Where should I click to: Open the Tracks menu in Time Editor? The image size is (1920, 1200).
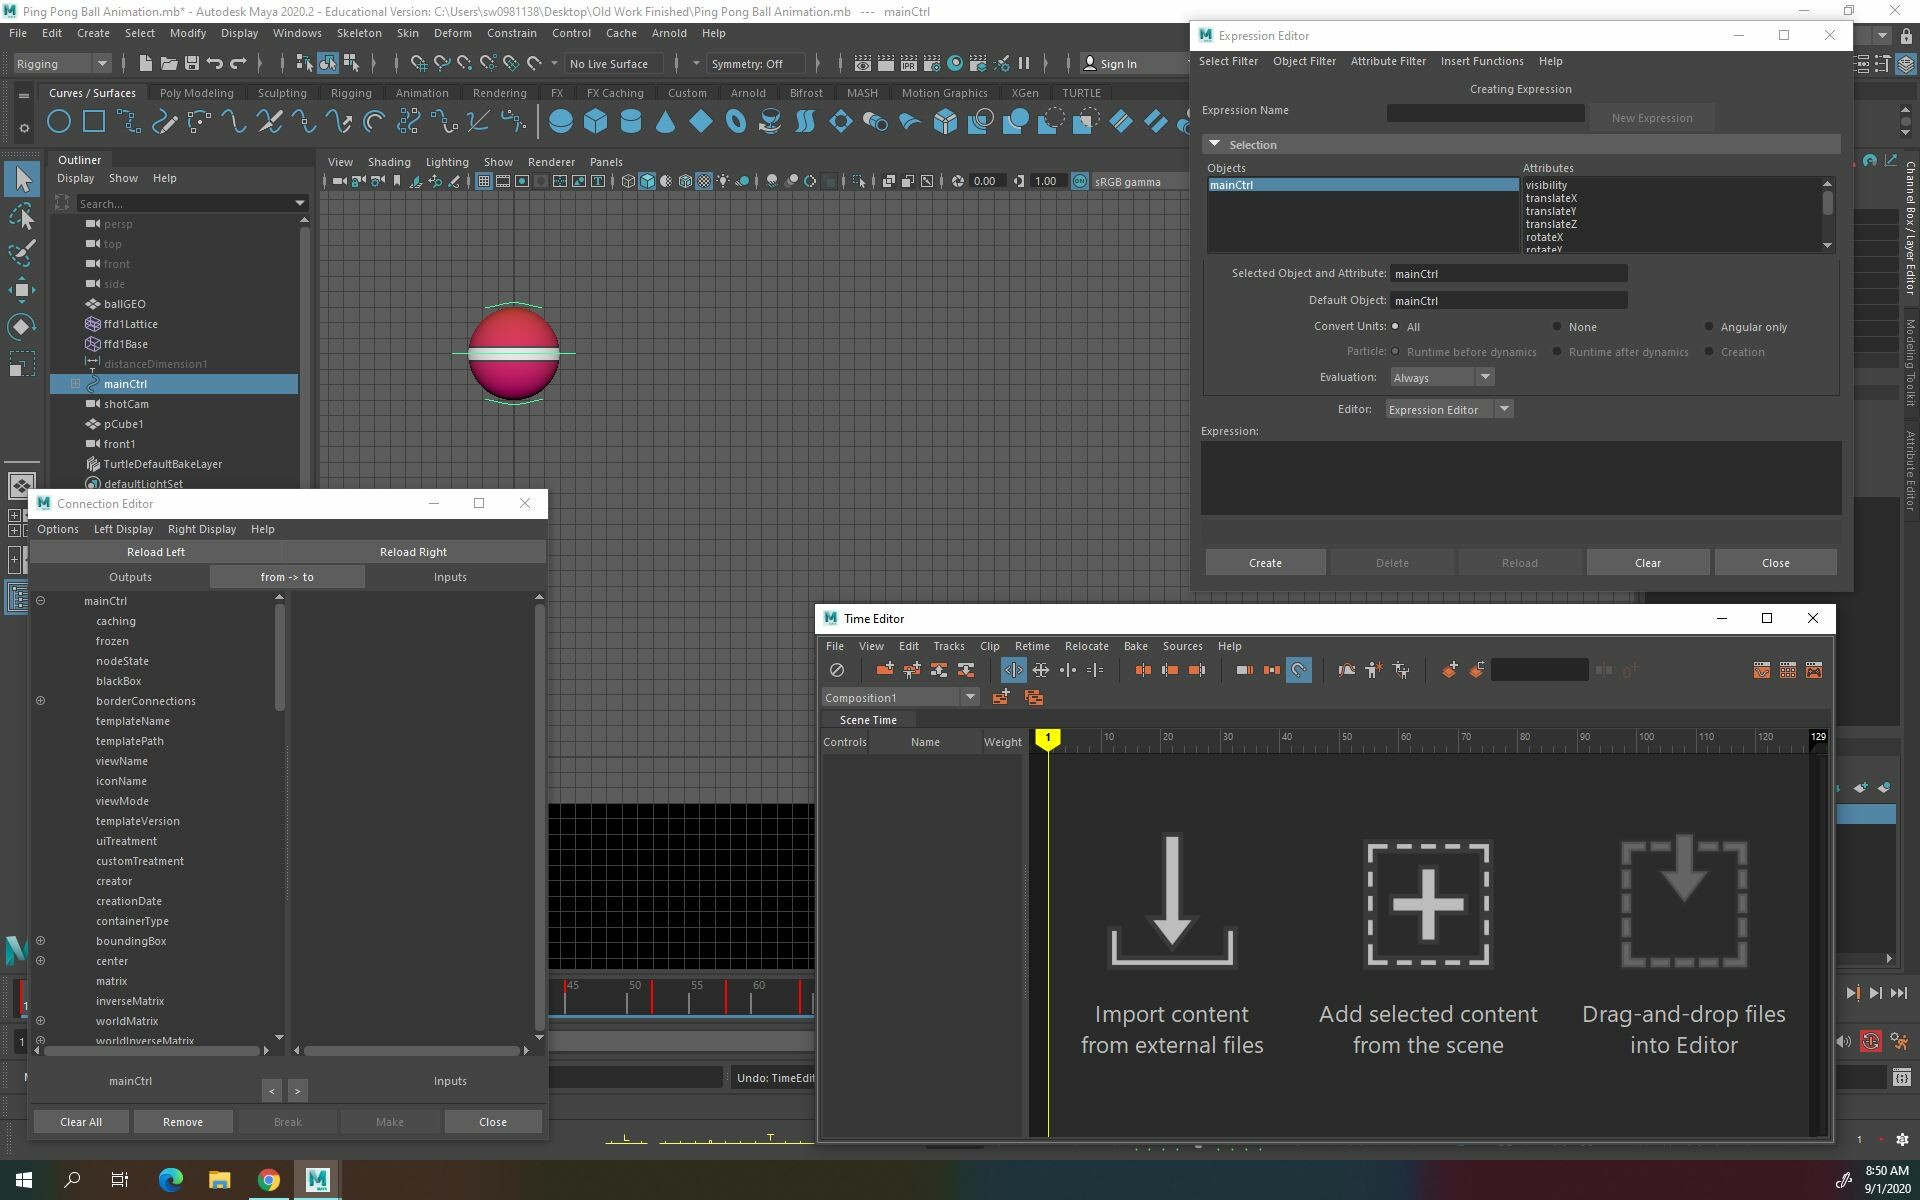(x=948, y=646)
